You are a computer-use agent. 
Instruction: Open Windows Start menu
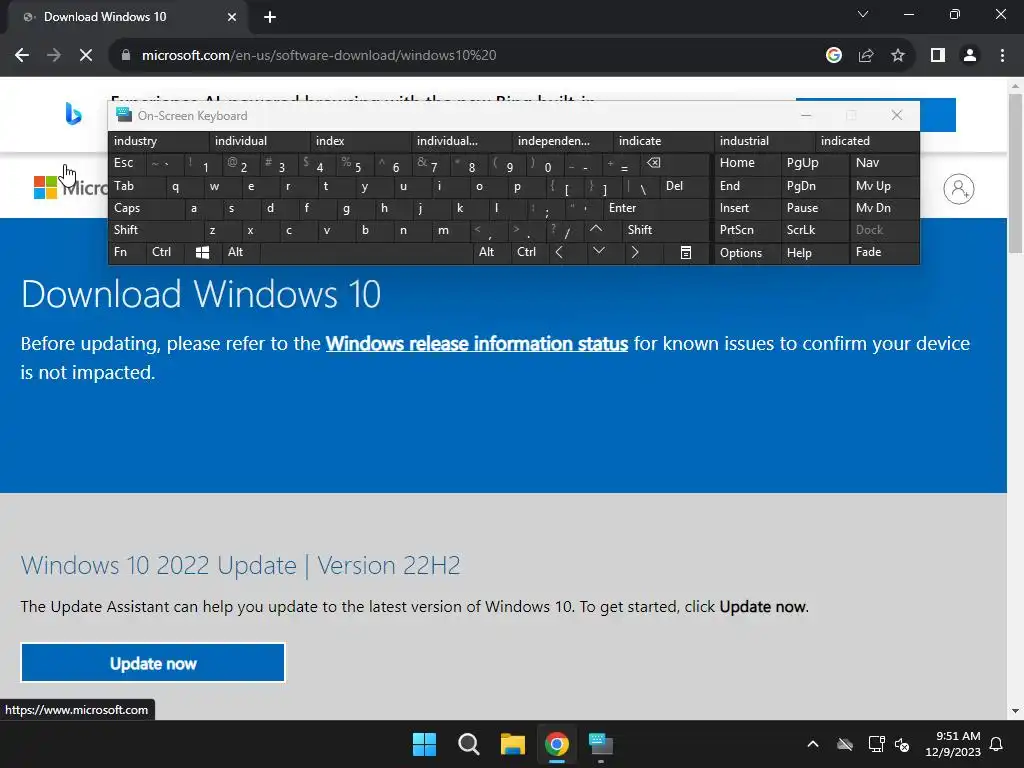[424, 744]
